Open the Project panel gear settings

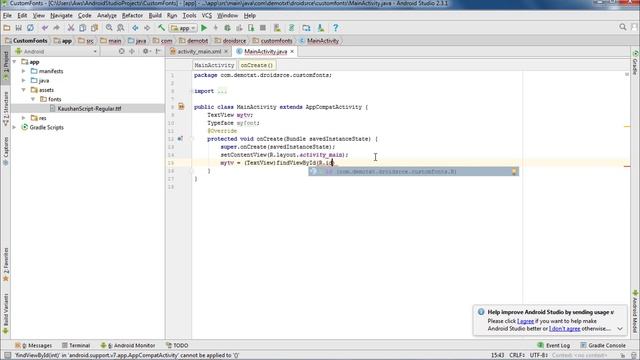[146, 51]
